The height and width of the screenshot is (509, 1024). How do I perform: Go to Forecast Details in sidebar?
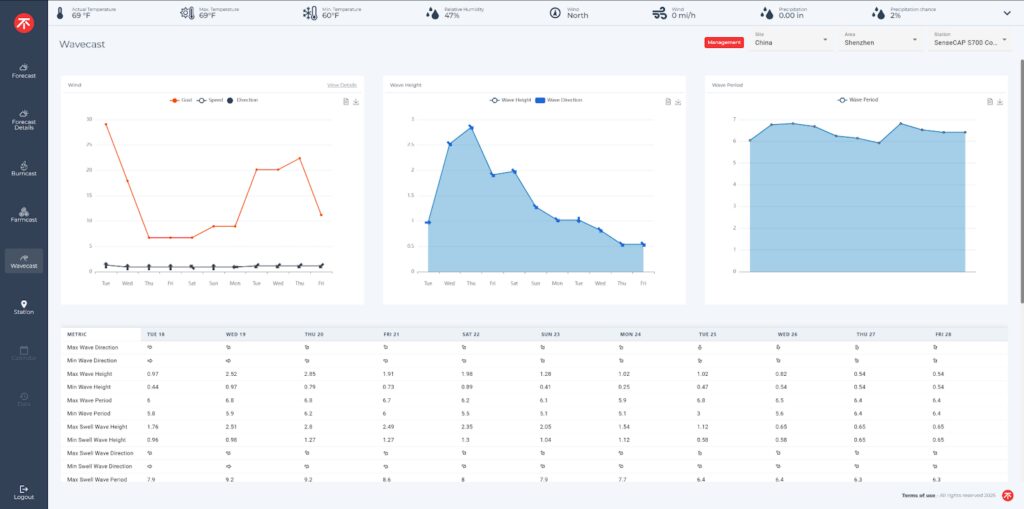(23, 119)
